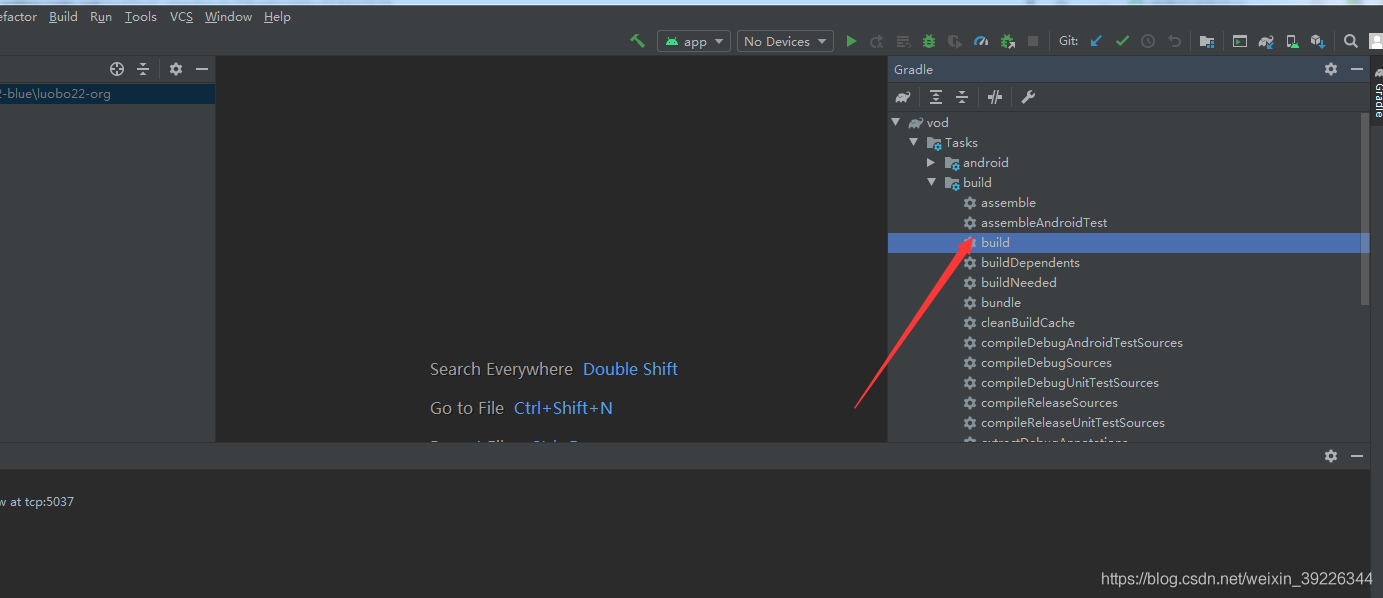Select the highlighted build task
Screen dimensions: 1383x598
tap(1129, 242)
